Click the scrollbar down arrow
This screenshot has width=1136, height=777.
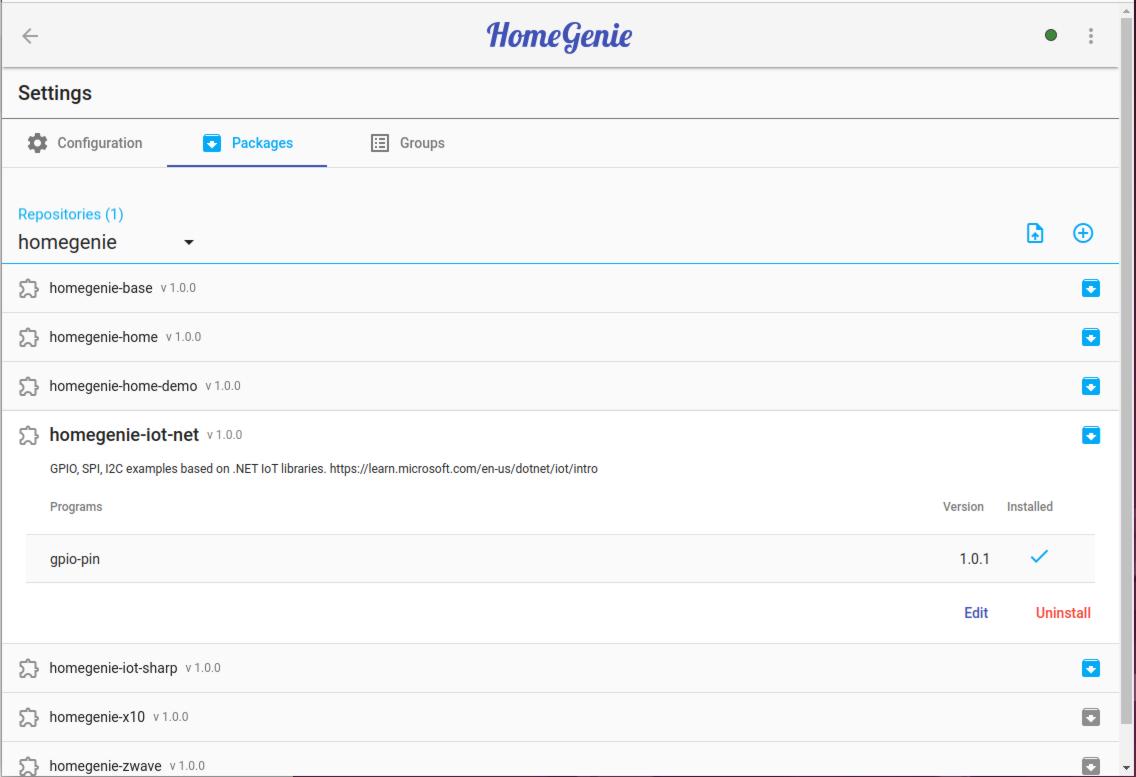1127,768
